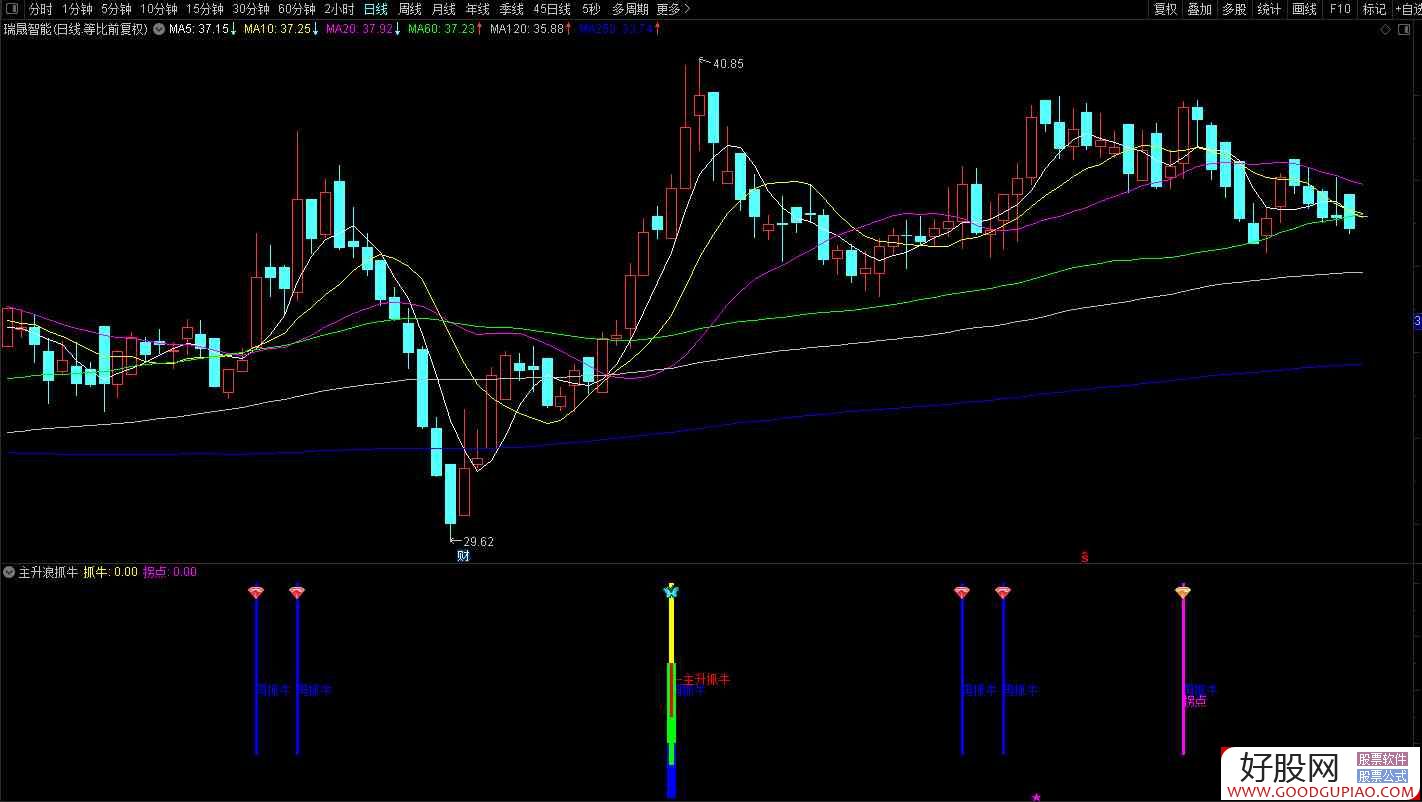Screen dimensions: 1422x802
Task: Click the +自选 add-to-watchlist button
Action: [1407, 9]
